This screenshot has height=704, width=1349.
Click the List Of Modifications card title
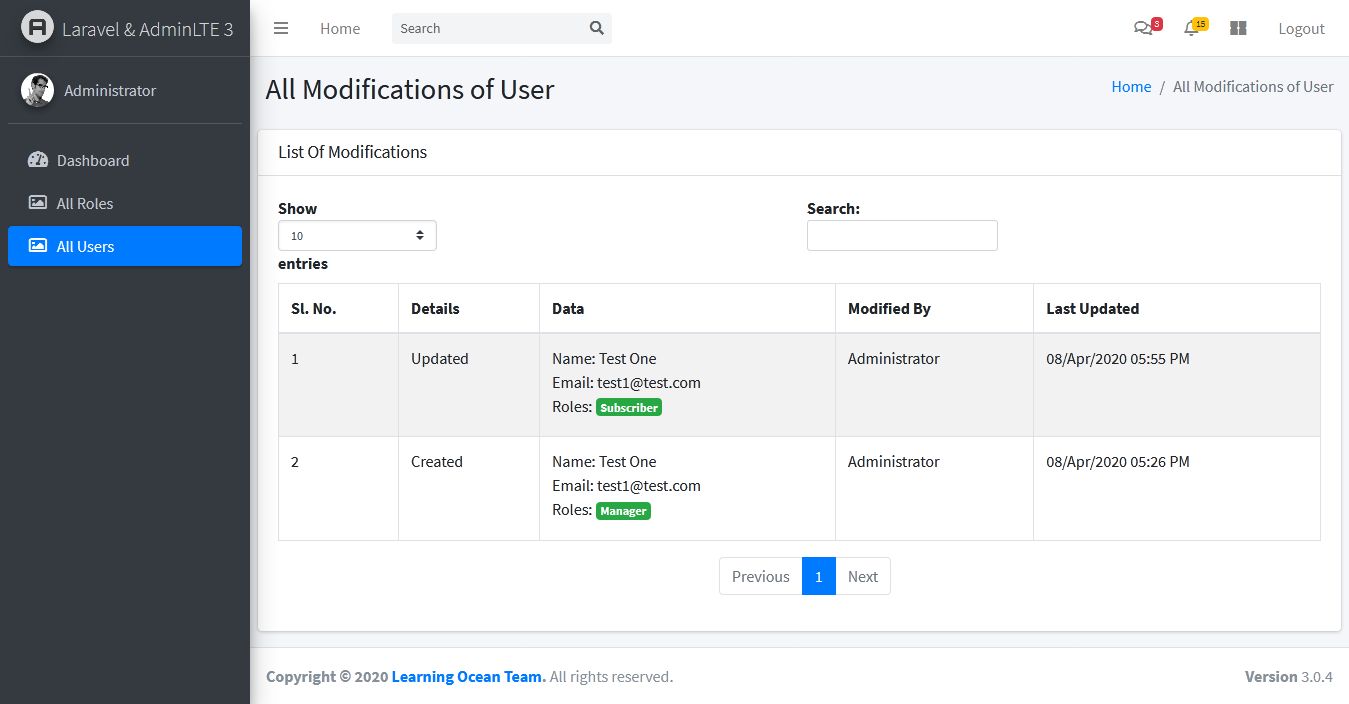pyautogui.click(x=352, y=152)
